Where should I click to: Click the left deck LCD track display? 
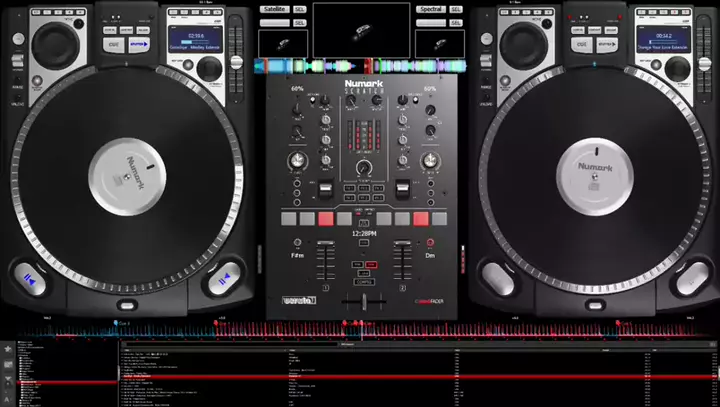195,40
